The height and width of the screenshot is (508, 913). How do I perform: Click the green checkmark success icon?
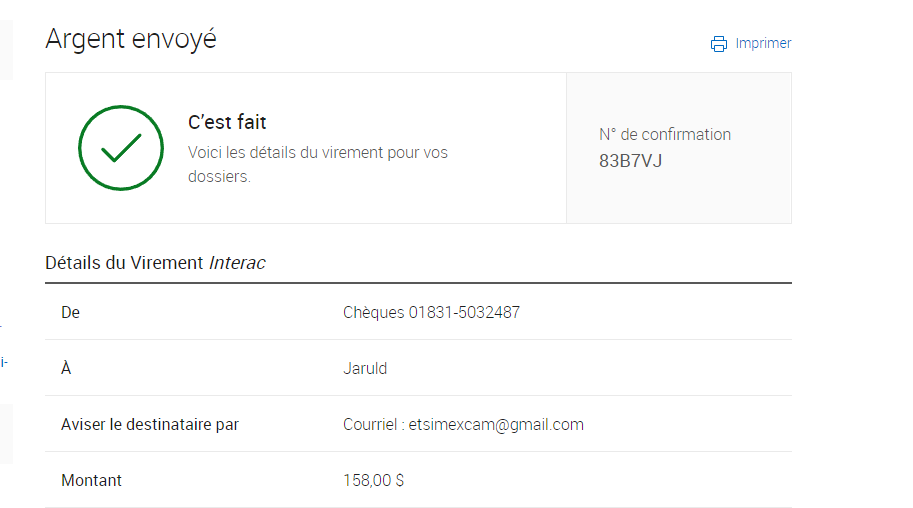pyautogui.click(x=121, y=148)
